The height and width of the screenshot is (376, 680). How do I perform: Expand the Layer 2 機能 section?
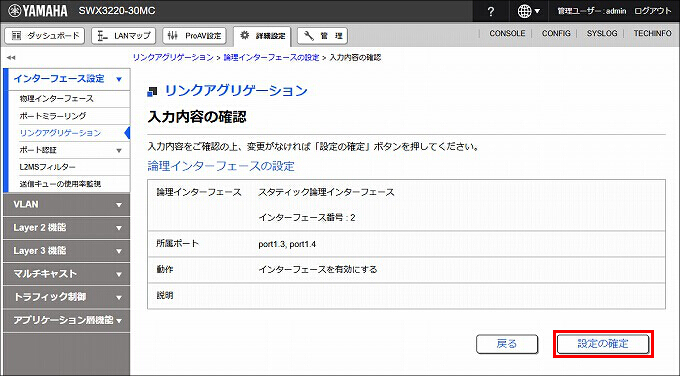(66, 228)
